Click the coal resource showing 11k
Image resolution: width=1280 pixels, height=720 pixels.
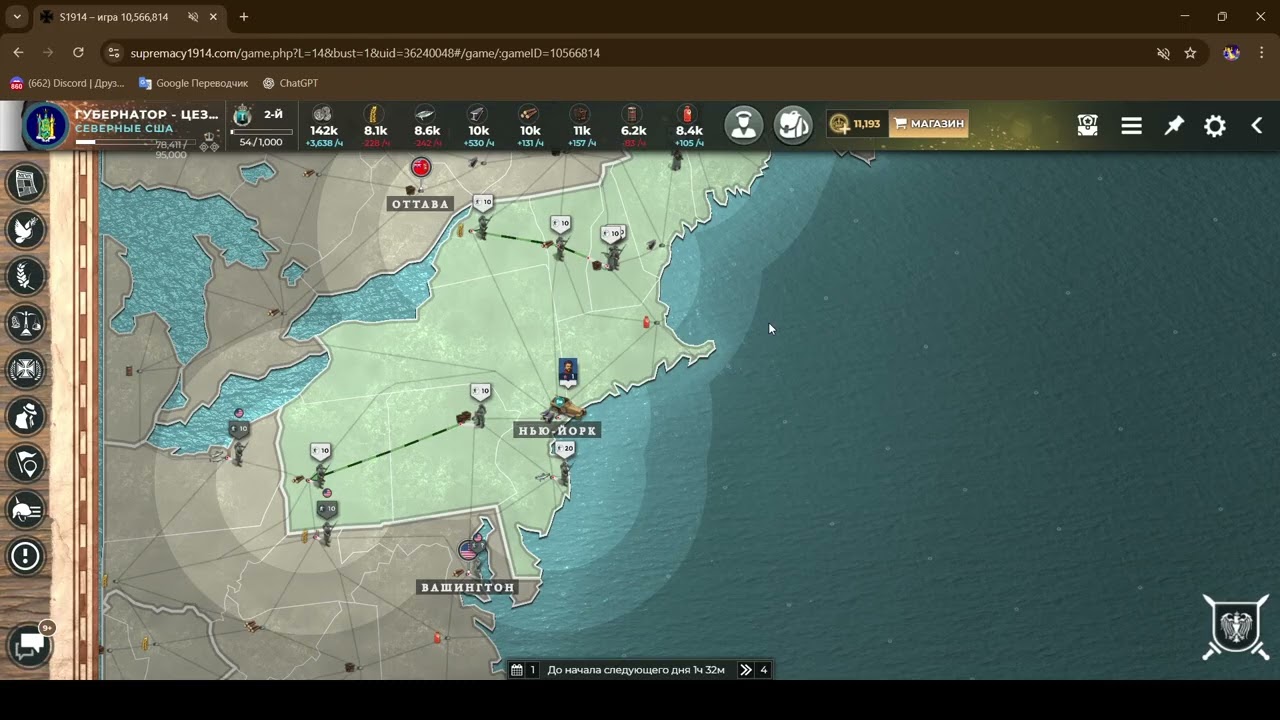582,126
